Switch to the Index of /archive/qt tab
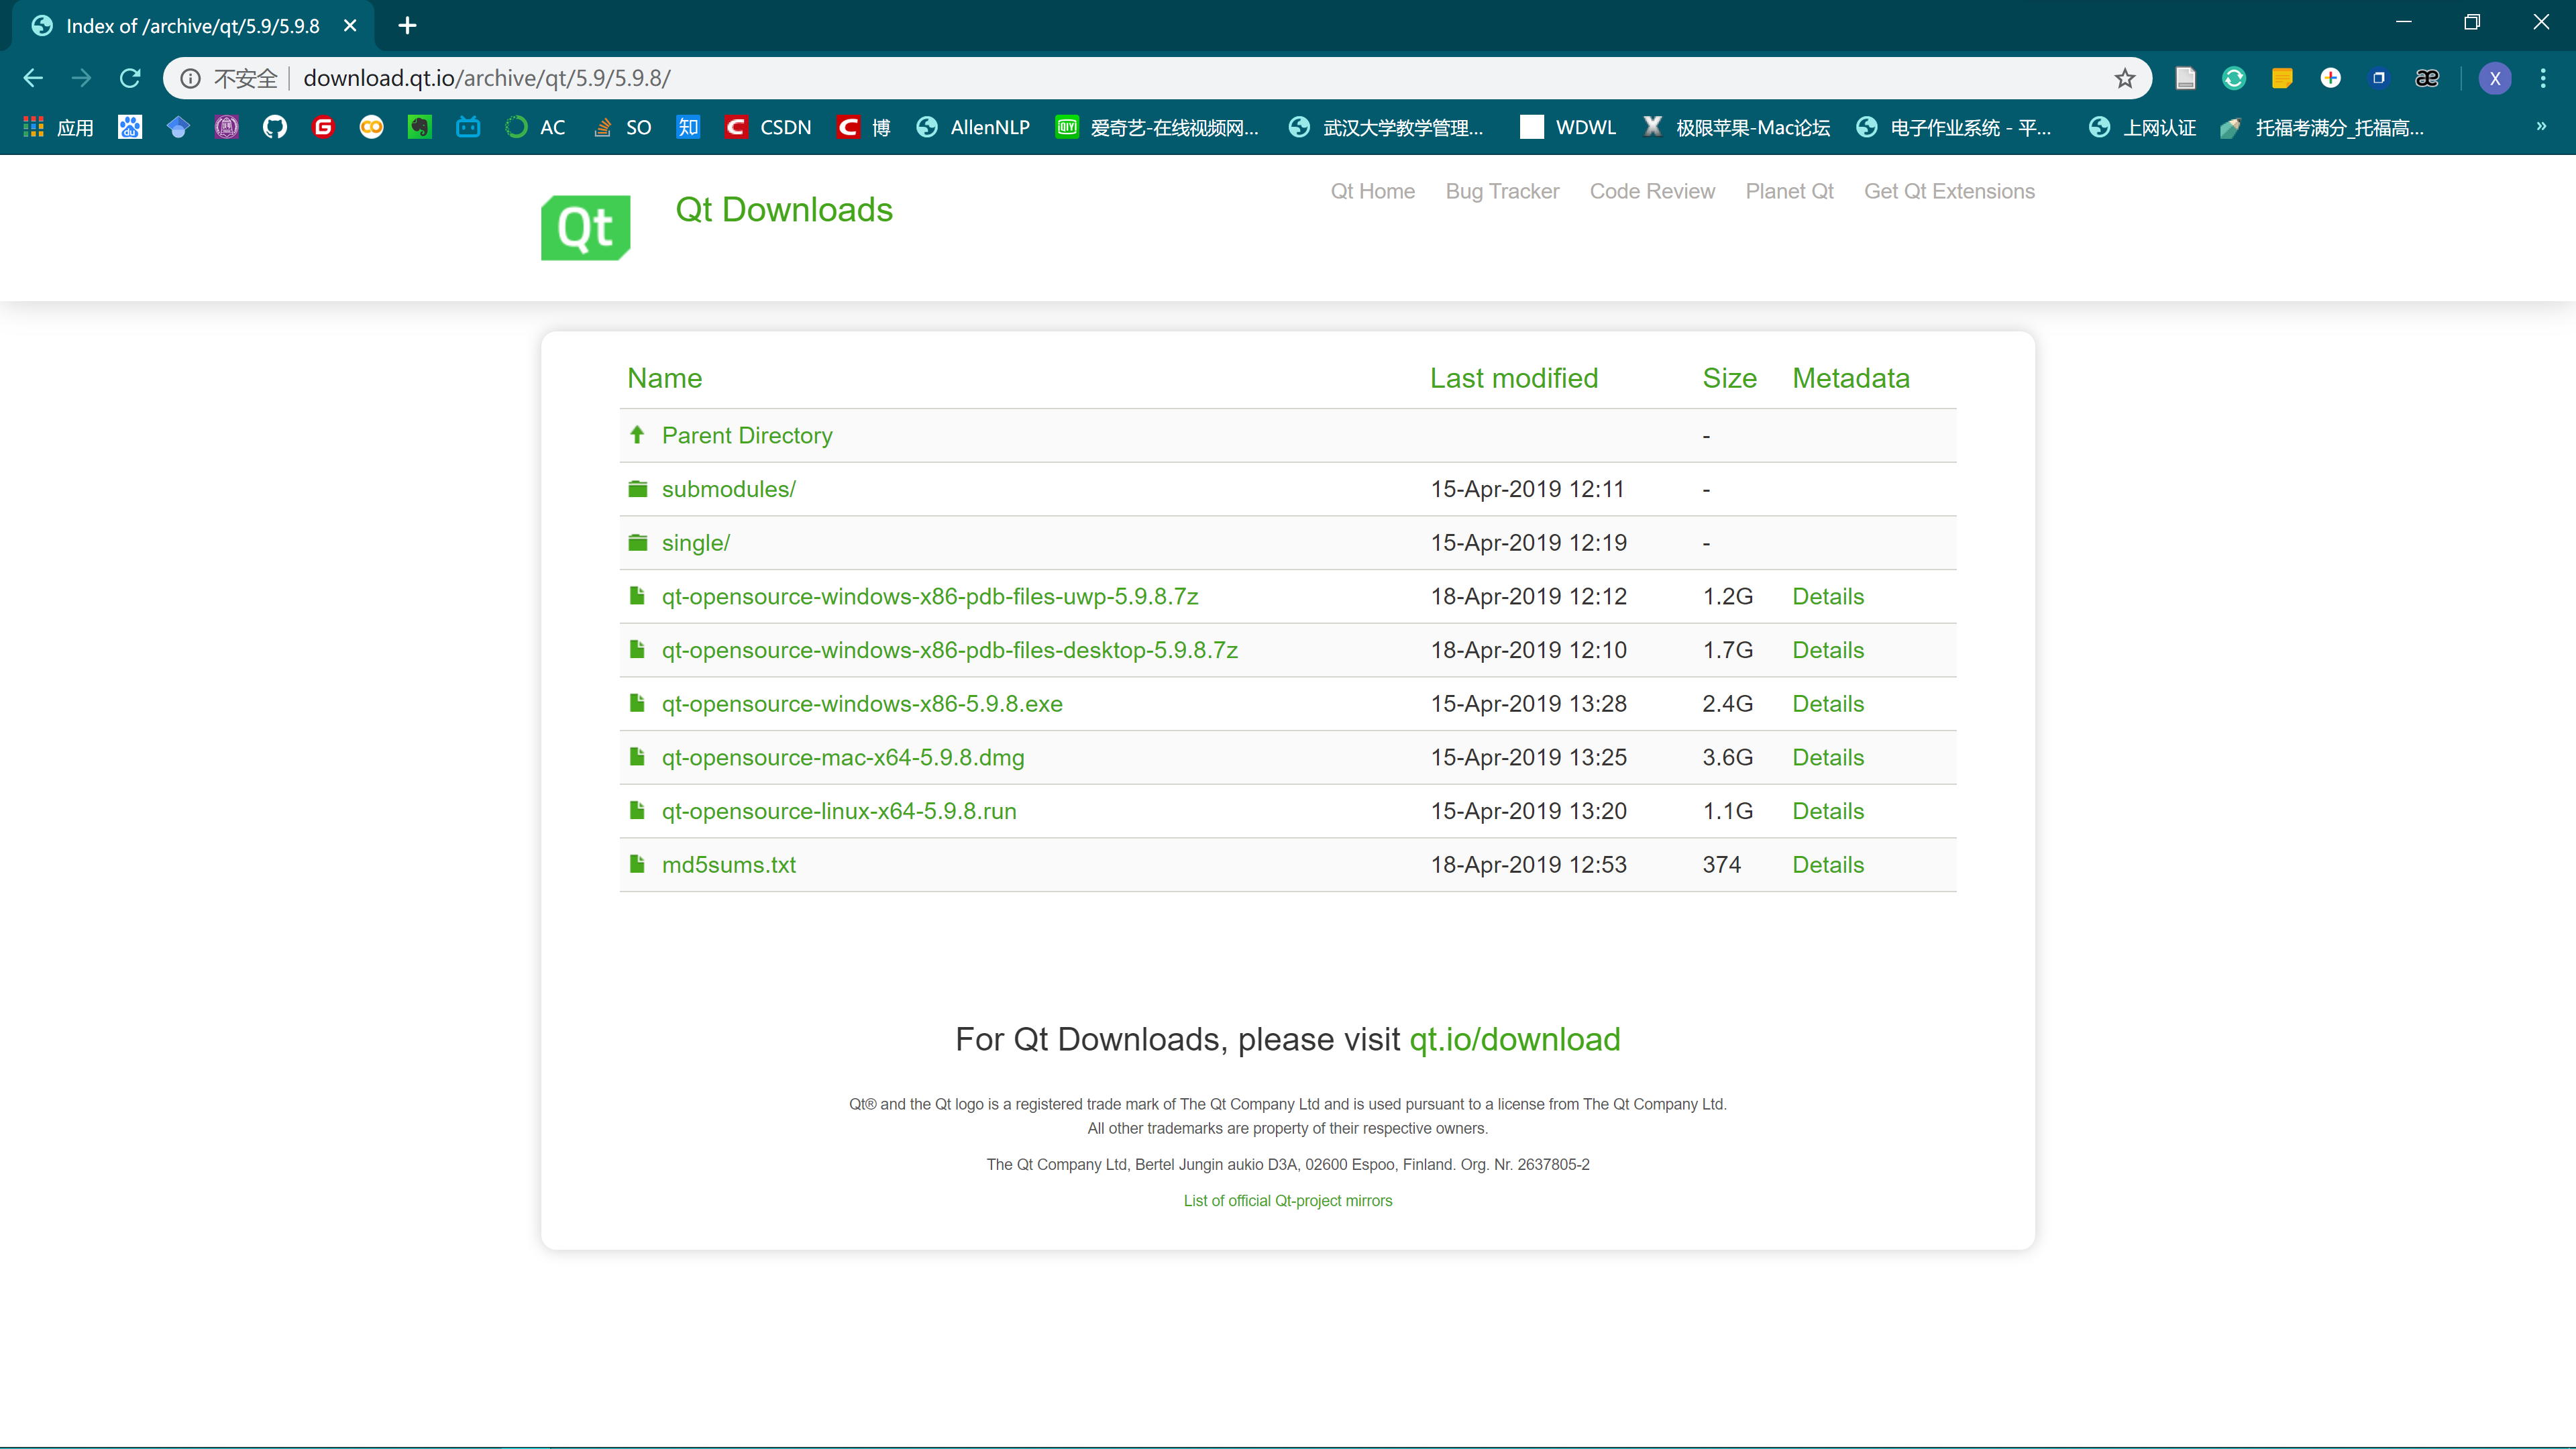2576x1449 pixels. pos(192,26)
